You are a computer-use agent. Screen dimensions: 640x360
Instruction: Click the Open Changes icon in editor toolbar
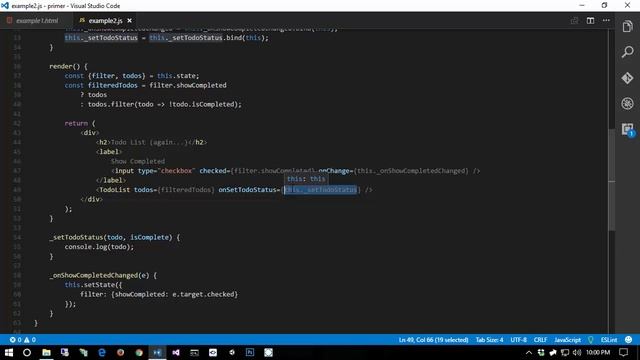(x=574, y=20)
